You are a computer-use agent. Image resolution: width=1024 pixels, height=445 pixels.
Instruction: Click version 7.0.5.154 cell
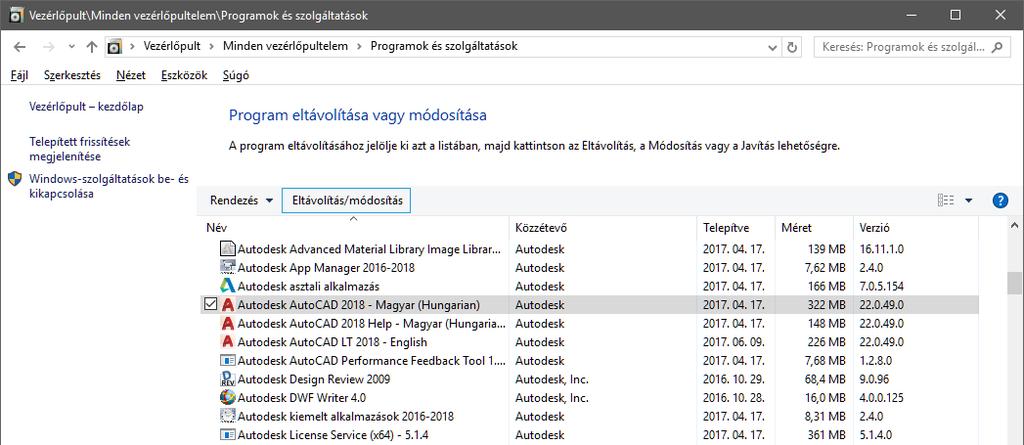click(x=882, y=286)
